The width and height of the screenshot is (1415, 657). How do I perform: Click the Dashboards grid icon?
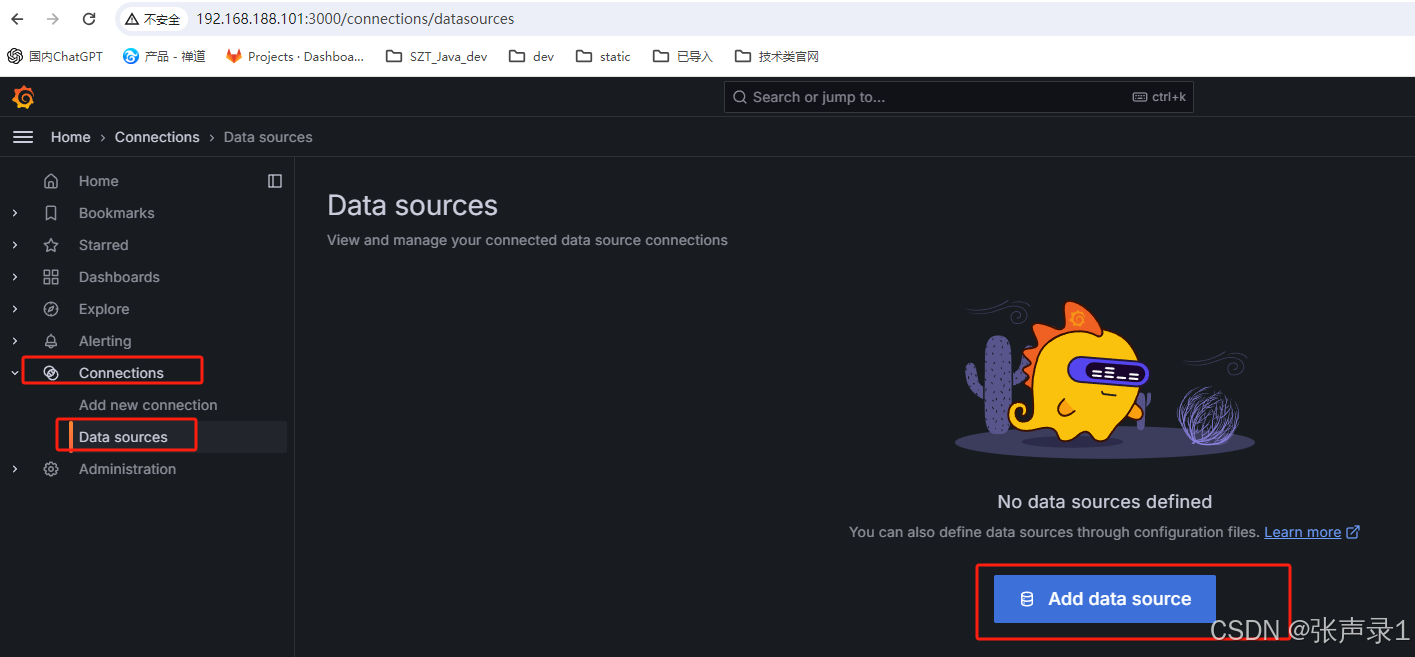[51, 277]
